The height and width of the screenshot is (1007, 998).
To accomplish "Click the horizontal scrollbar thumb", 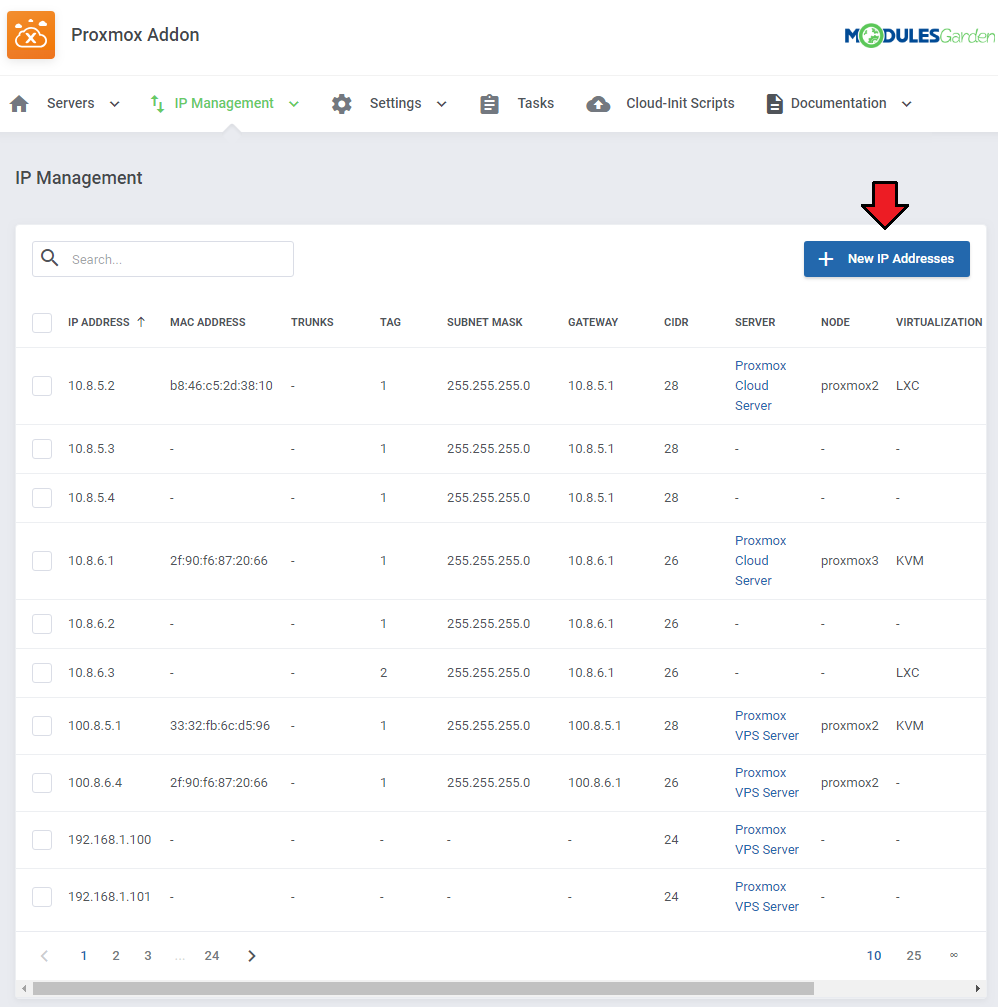I will [423, 988].
